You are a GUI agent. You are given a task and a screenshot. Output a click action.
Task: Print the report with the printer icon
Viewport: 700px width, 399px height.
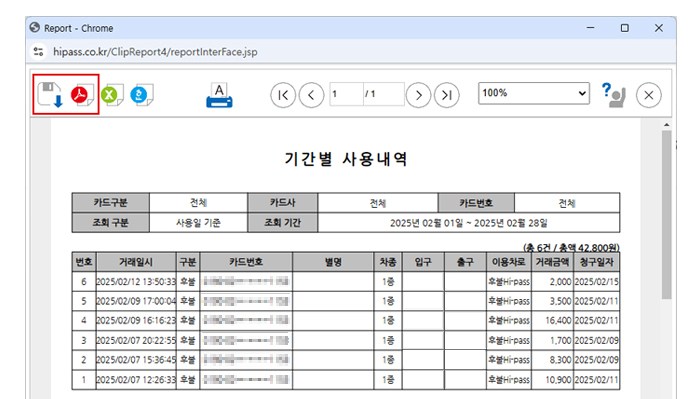pos(219,95)
